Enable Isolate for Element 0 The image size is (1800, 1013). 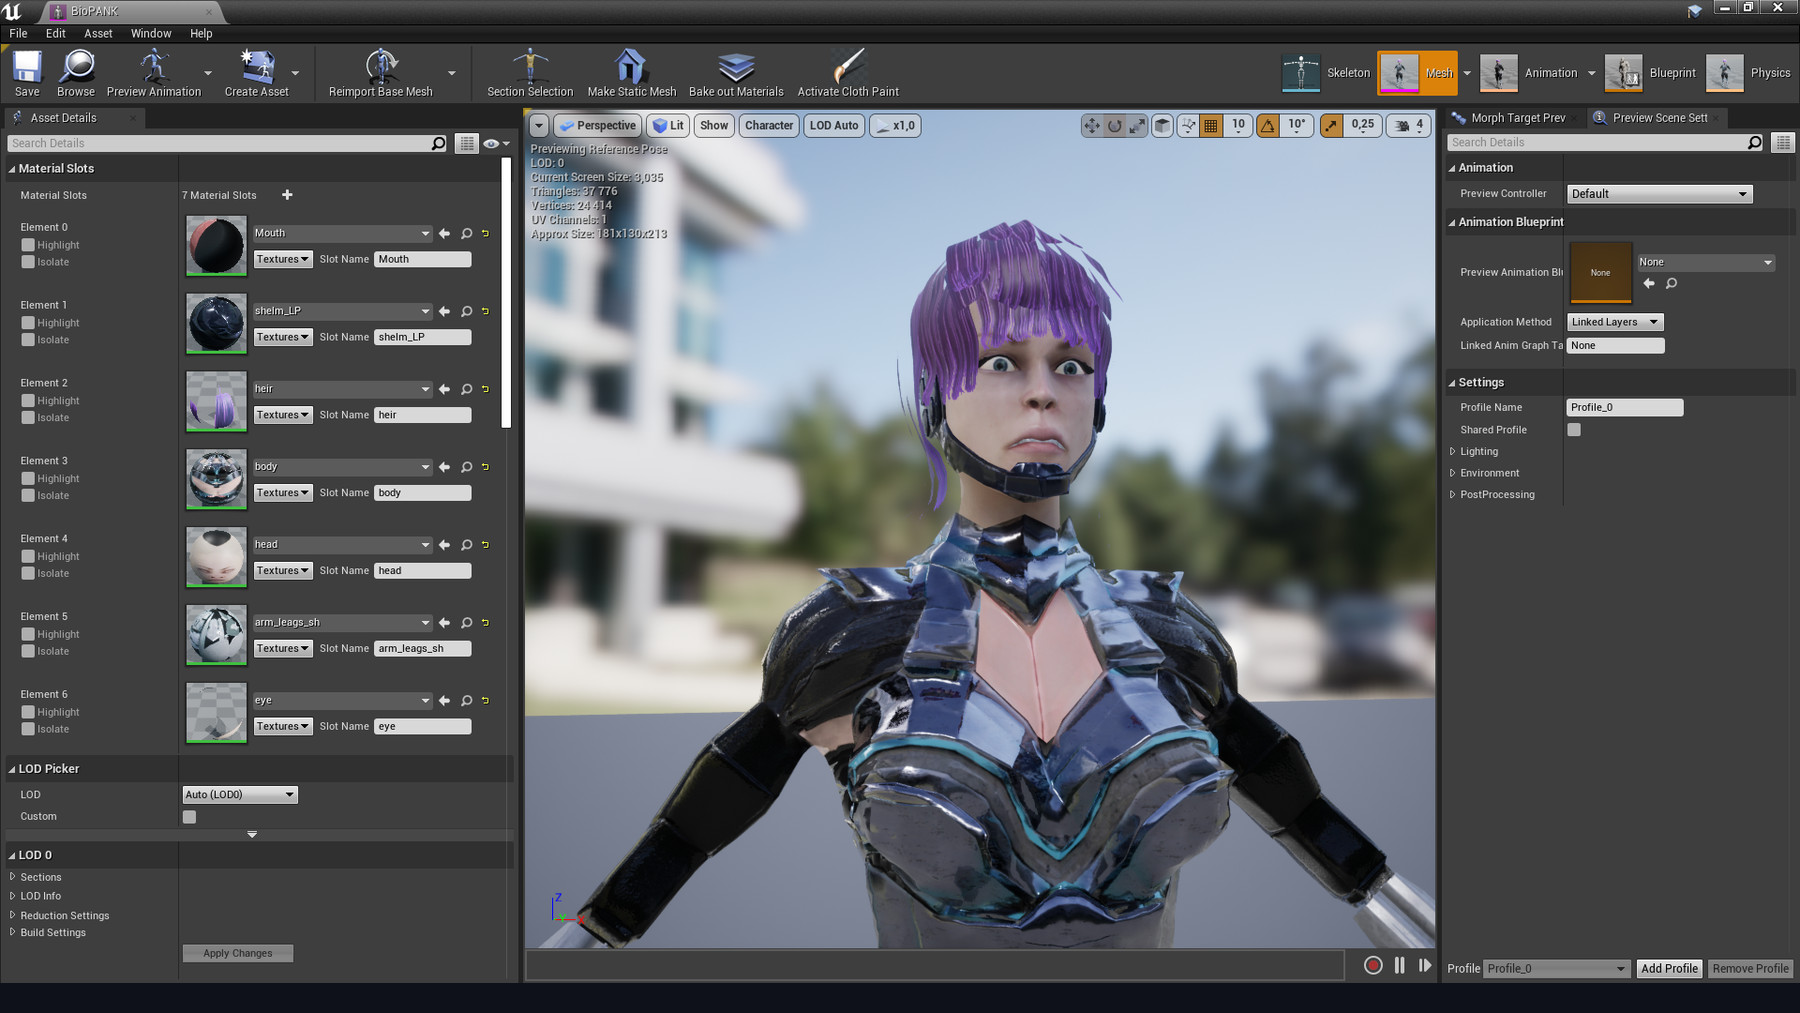click(x=28, y=262)
